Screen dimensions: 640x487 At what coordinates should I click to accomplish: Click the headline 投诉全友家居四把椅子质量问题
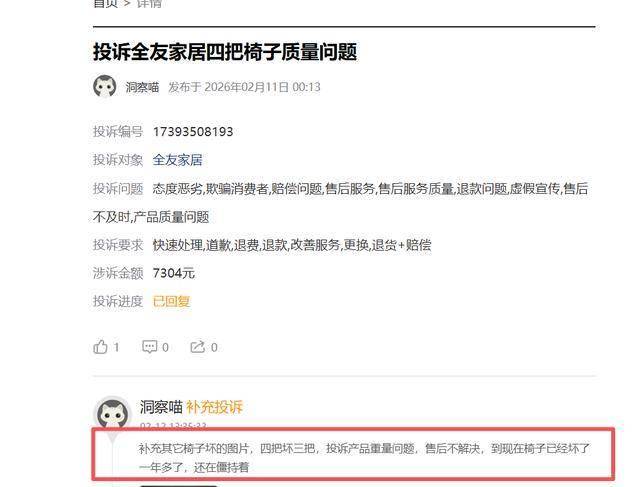pos(225,52)
